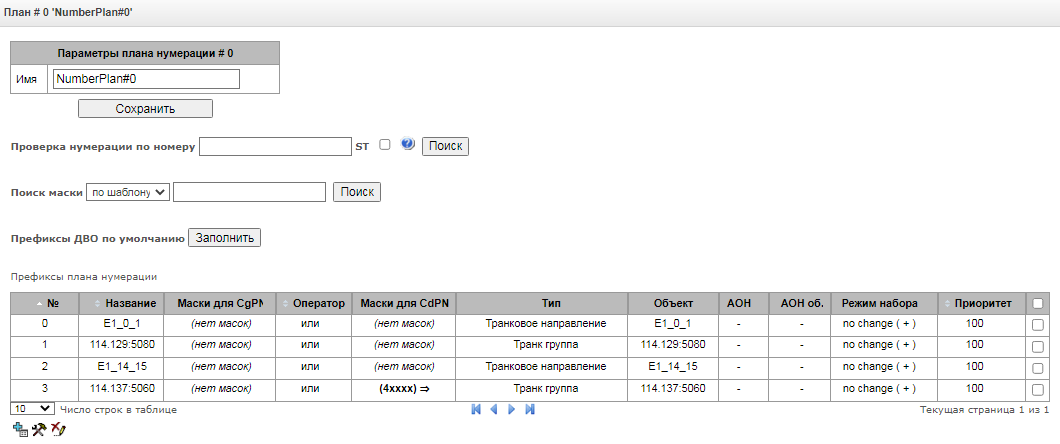Go to the next table page
Image resolution: width=1060 pixels, height=444 pixels.
511,409
